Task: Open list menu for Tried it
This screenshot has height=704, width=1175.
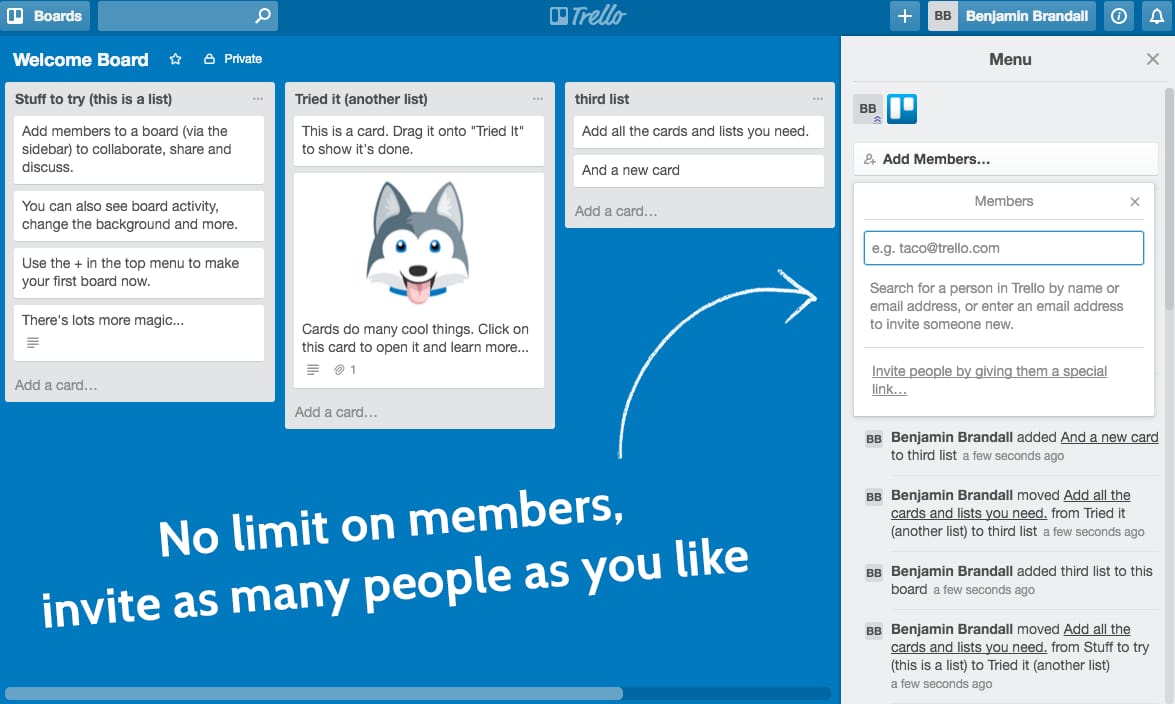Action: (538, 99)
